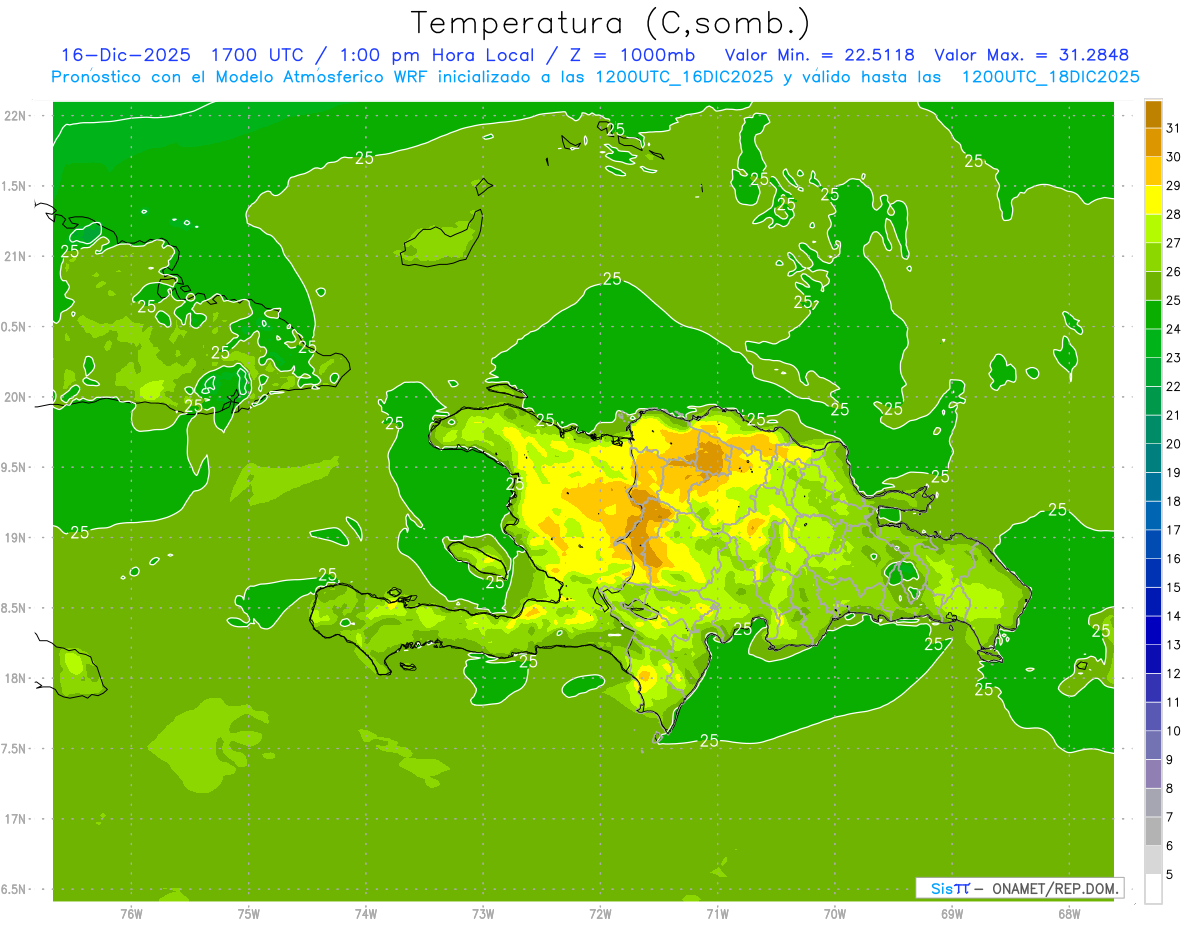Click the legend value 31
This screenshot has width=1200, height=927.
click(x=1174, y=128)
